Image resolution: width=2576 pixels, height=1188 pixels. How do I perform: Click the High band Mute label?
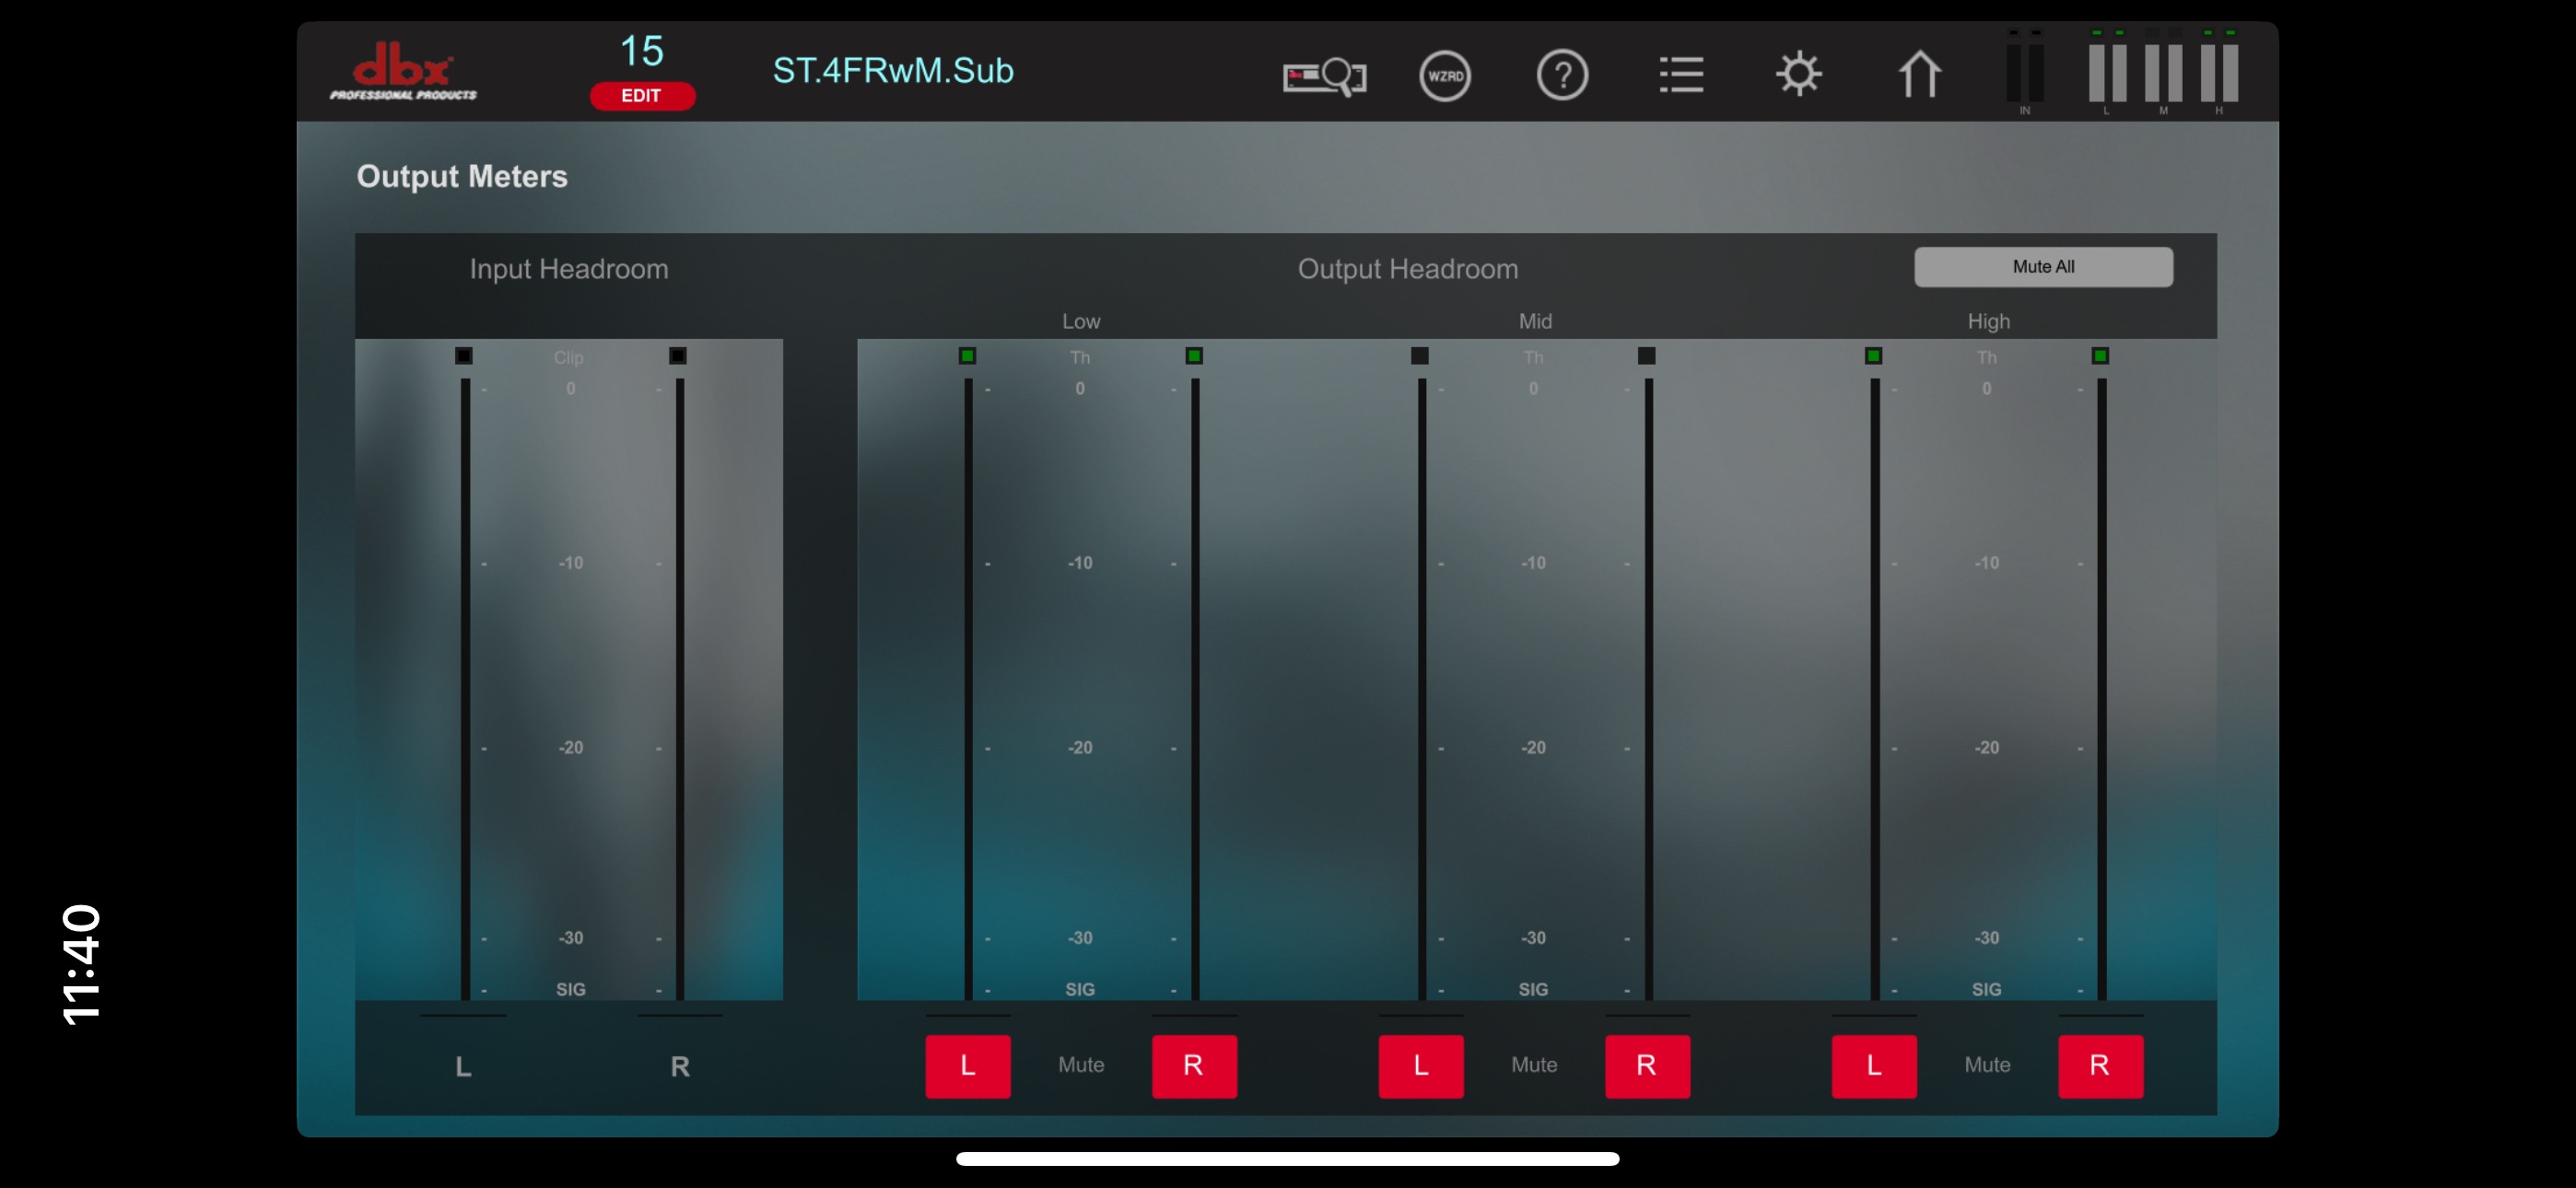1987,1065
